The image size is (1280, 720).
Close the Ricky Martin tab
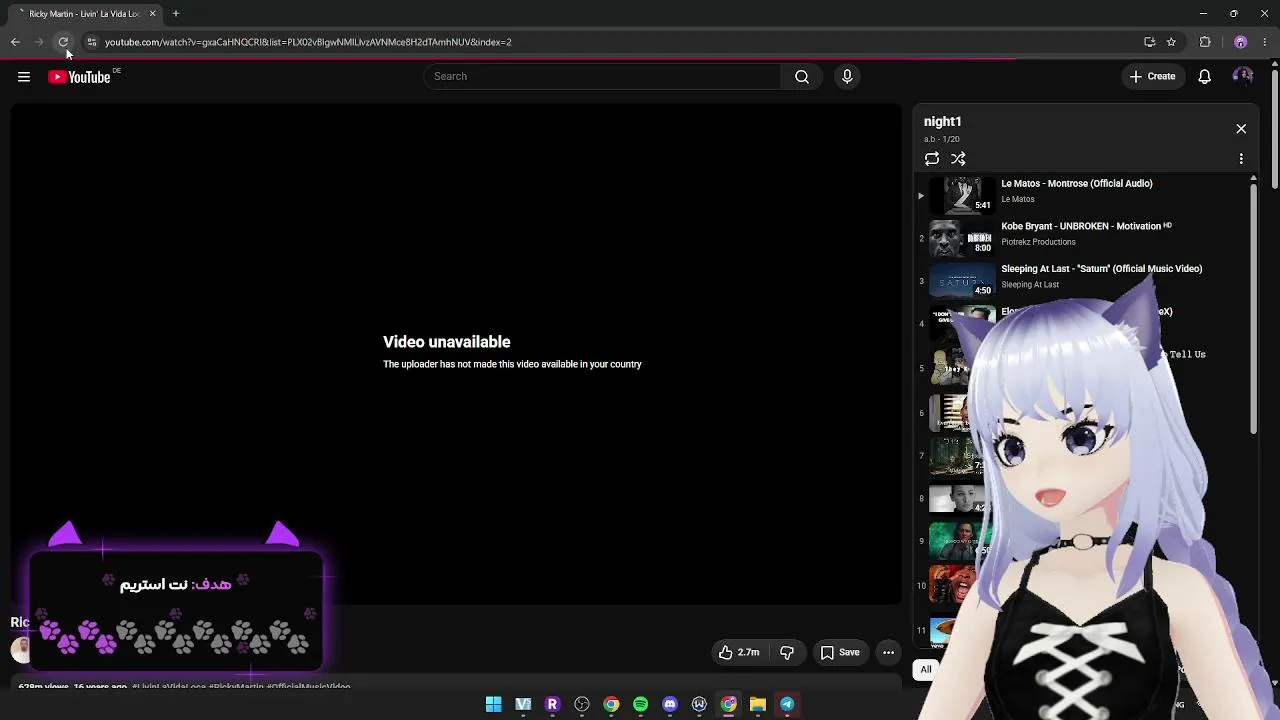click(152, 14)
